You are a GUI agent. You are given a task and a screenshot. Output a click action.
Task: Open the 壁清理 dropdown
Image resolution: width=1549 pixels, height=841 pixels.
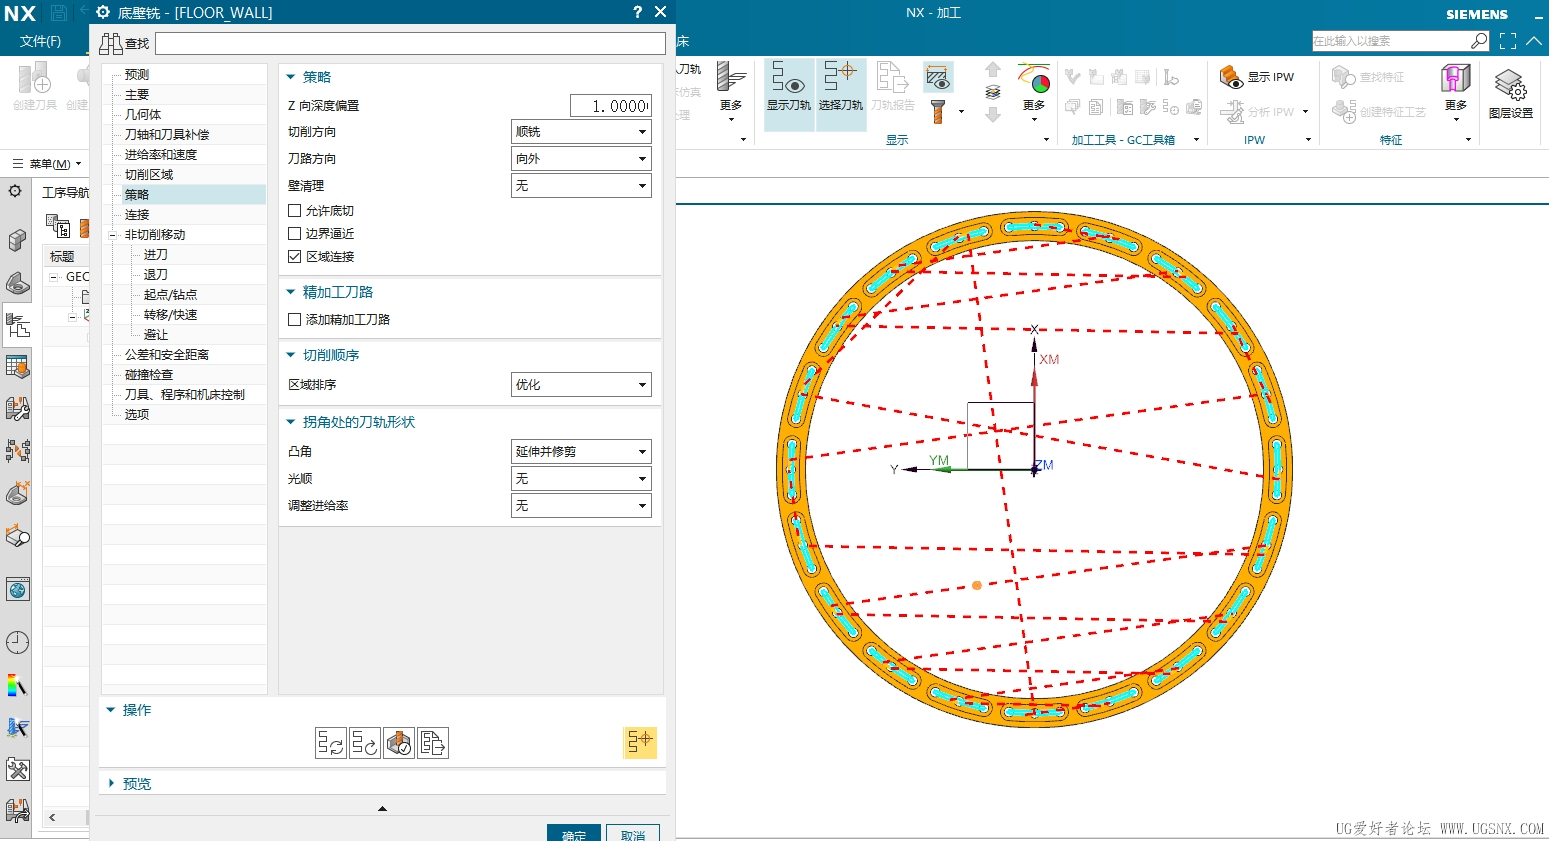click(581, 186)
